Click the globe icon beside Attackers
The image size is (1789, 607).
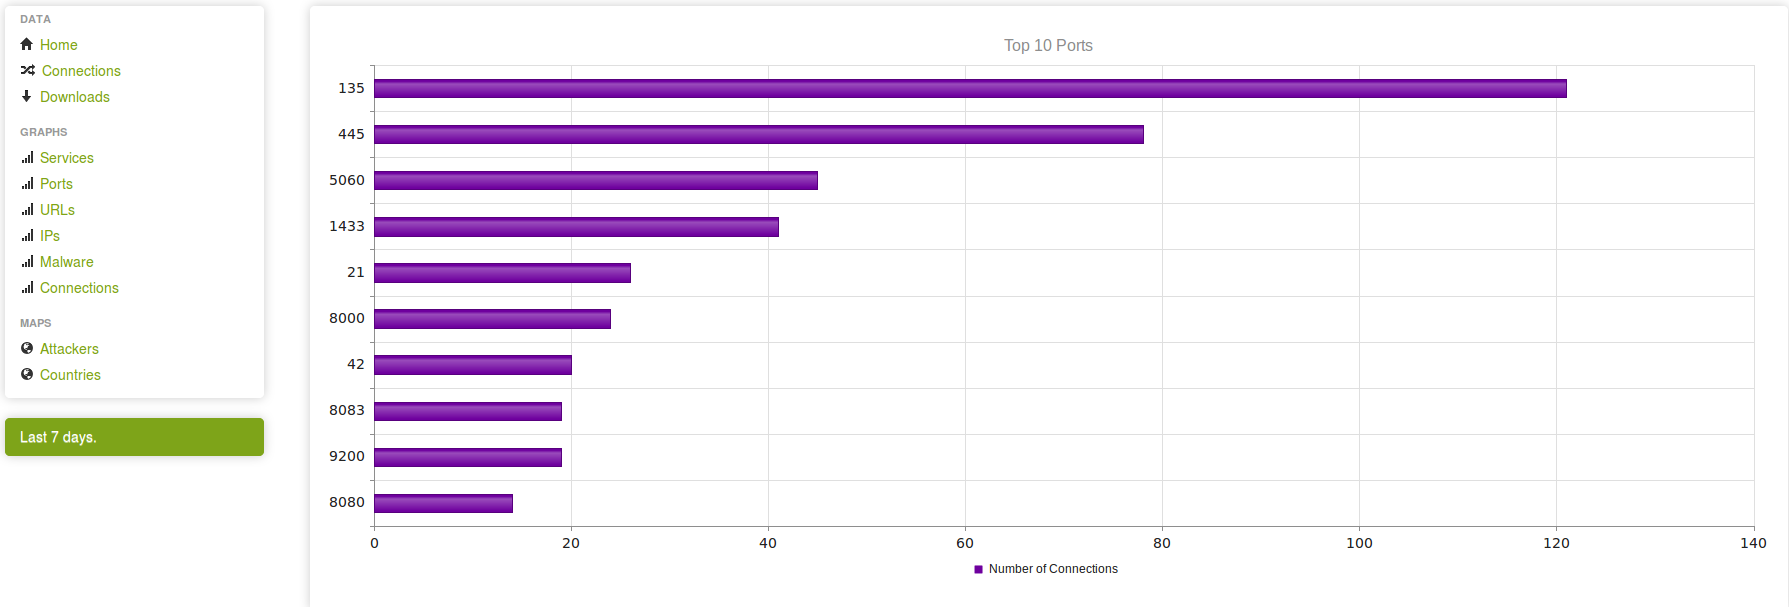pyautogui.click(x=27, y=348)
